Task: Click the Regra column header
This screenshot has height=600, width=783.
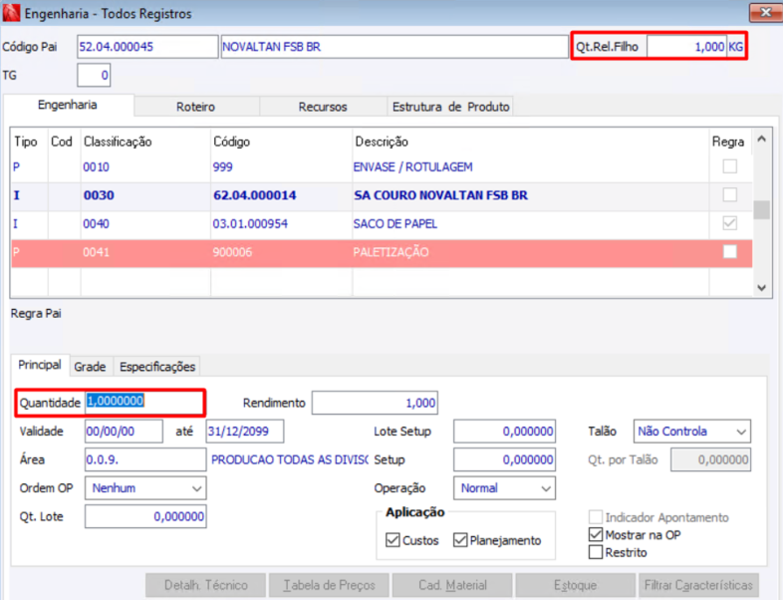Action: [728, 142]
